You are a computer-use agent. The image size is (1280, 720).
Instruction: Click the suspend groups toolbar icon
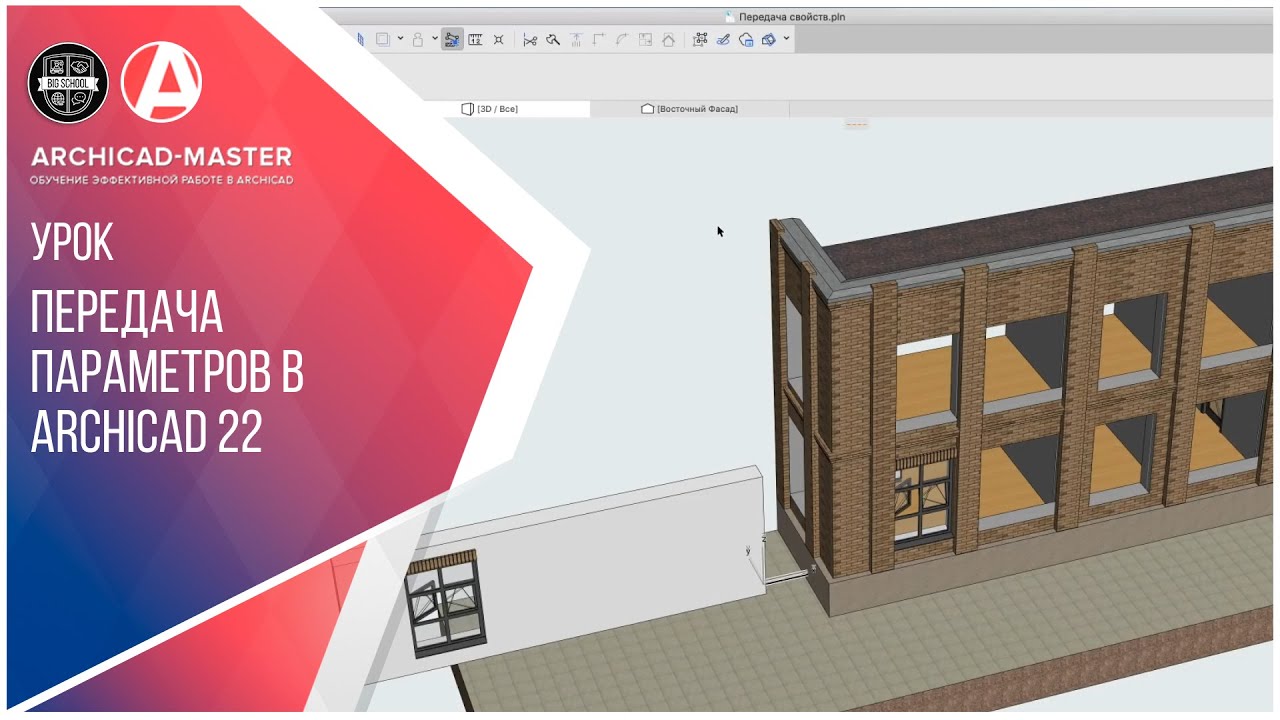point(382,39)
